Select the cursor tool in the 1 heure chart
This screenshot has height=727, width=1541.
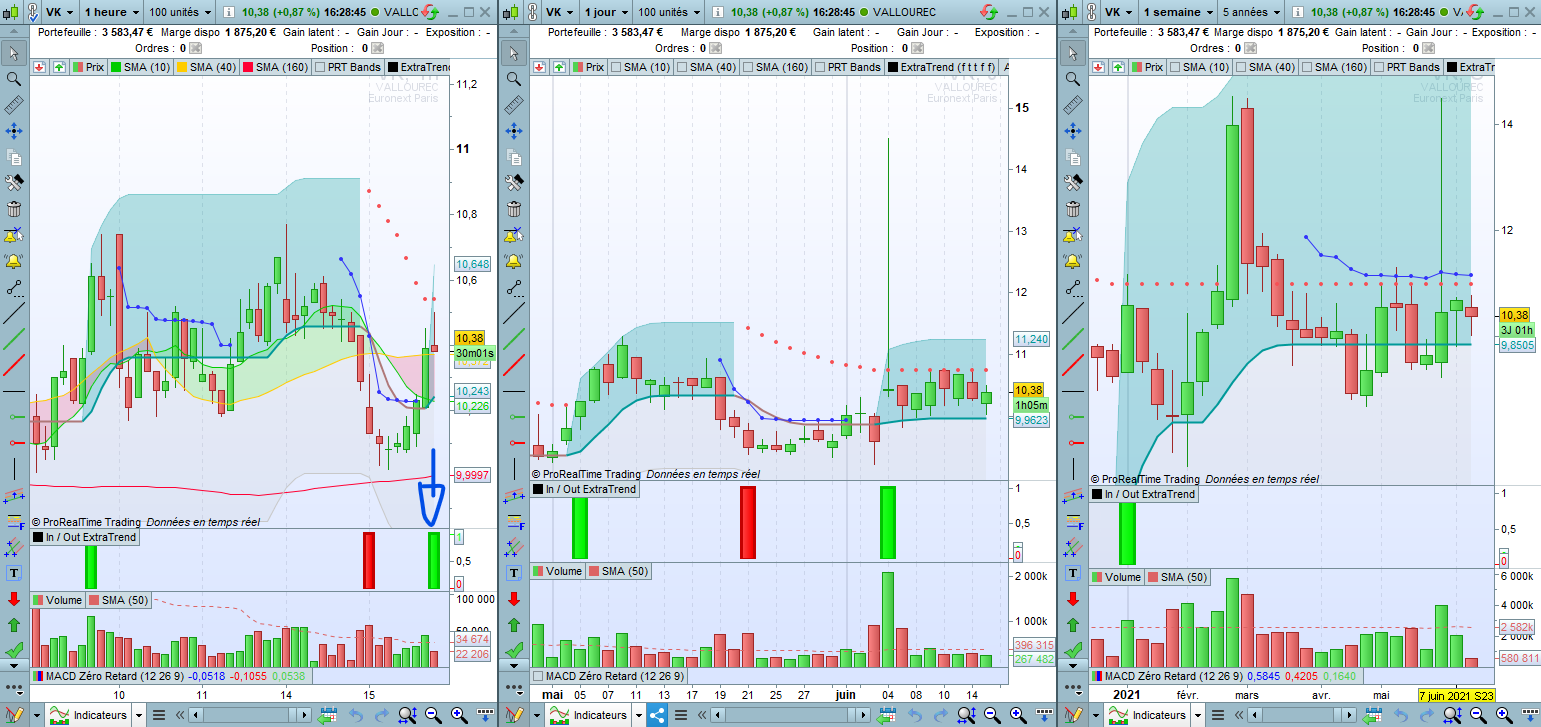[14, 53]
